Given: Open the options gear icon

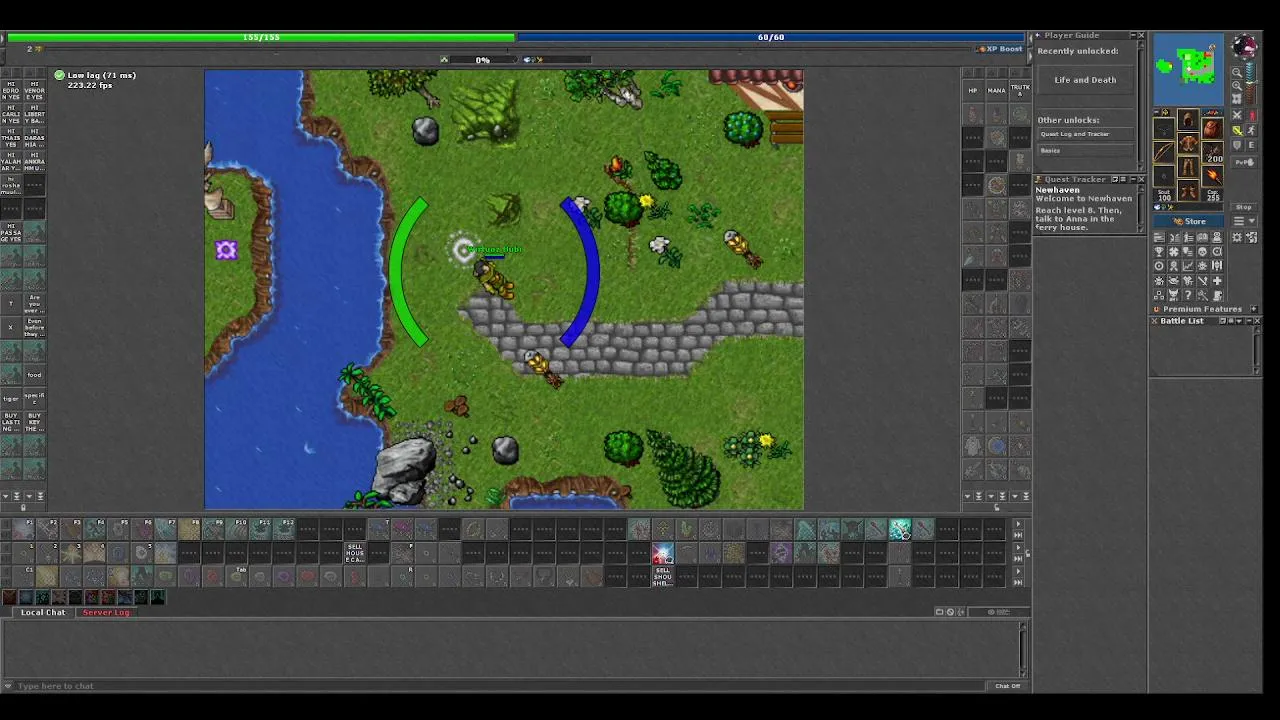Looking at the screenshot, I should pos(1237,237).
